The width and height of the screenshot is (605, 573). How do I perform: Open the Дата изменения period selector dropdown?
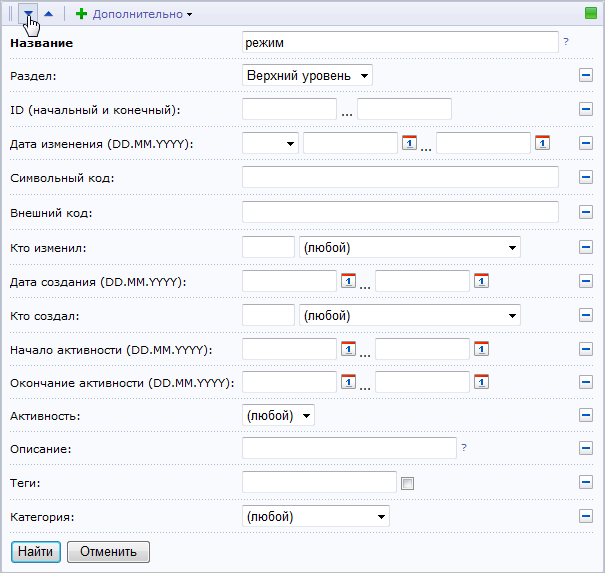pos(271,143)
